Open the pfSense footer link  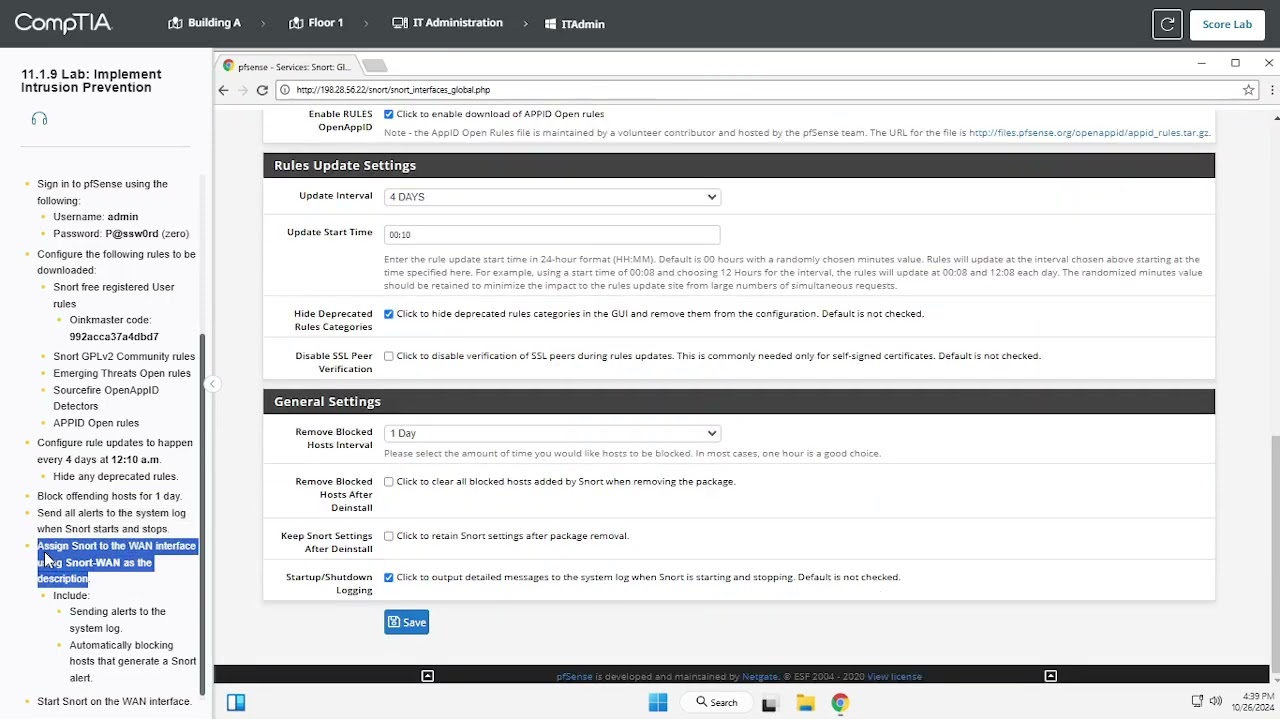point(574,677)
